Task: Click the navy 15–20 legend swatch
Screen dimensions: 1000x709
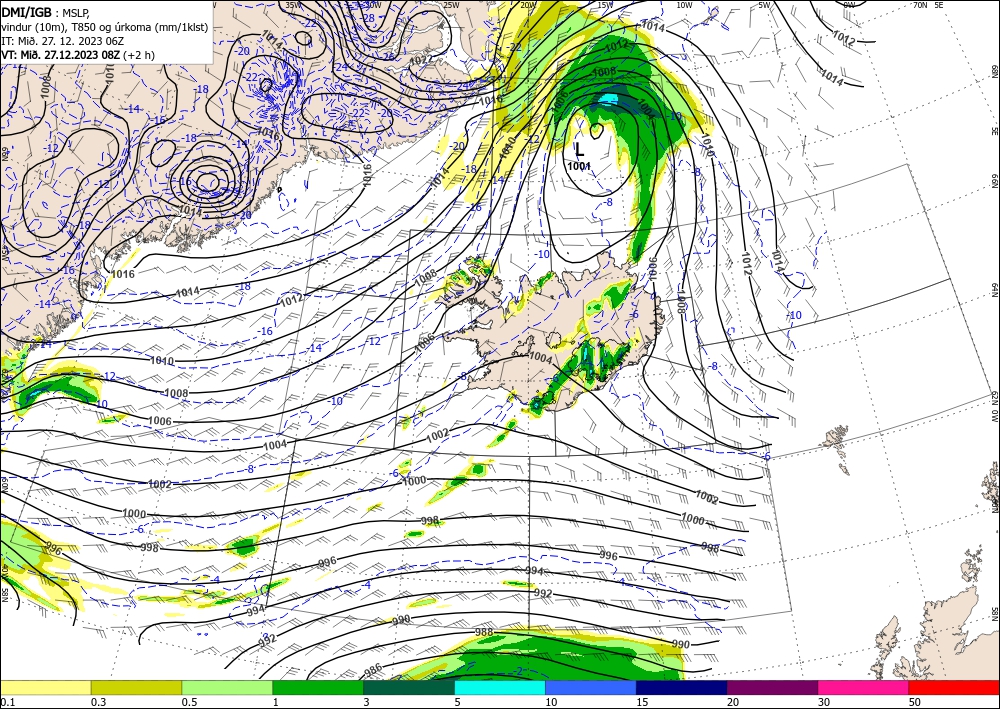Action: point(682,687)
